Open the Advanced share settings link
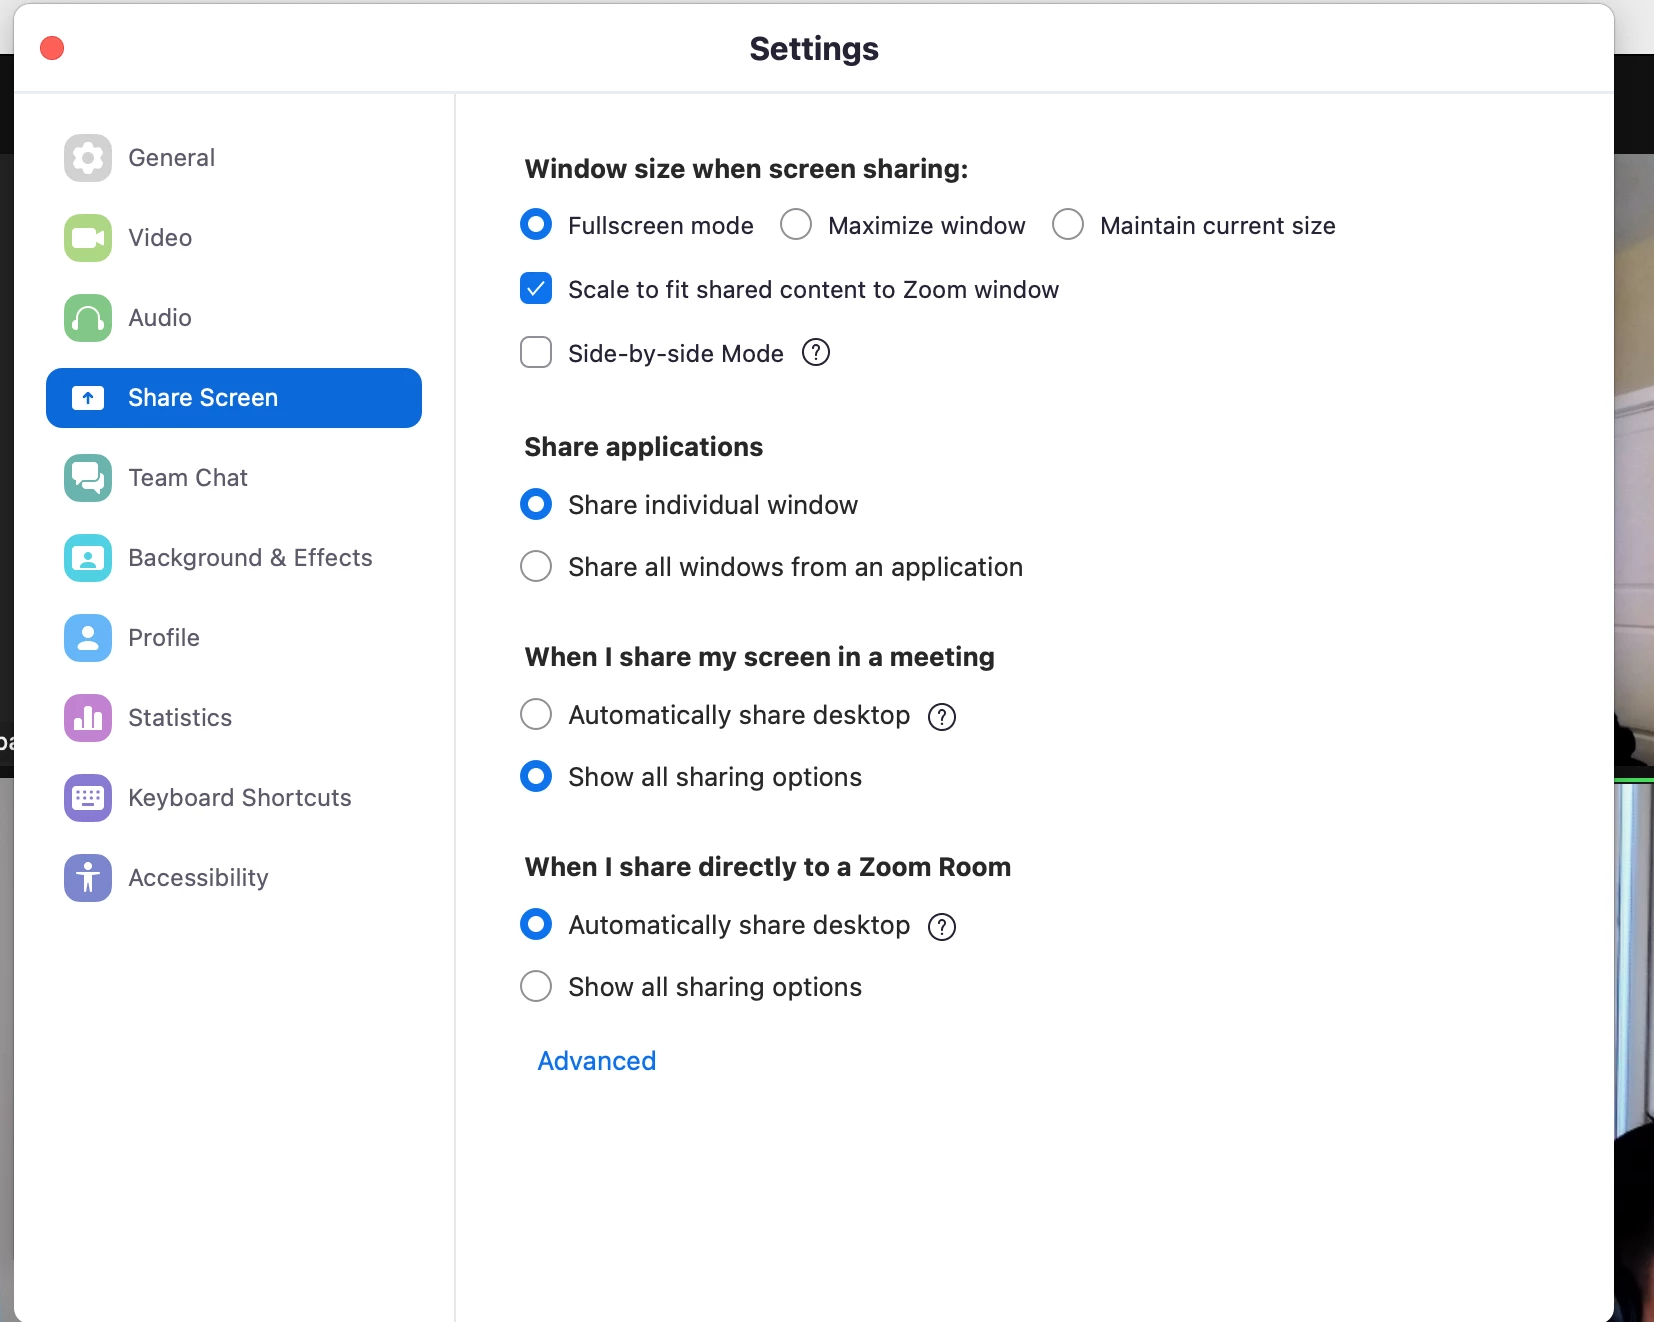Screen dimensions: 1654x1322 pyautogui.click(x=597, y=1061)
